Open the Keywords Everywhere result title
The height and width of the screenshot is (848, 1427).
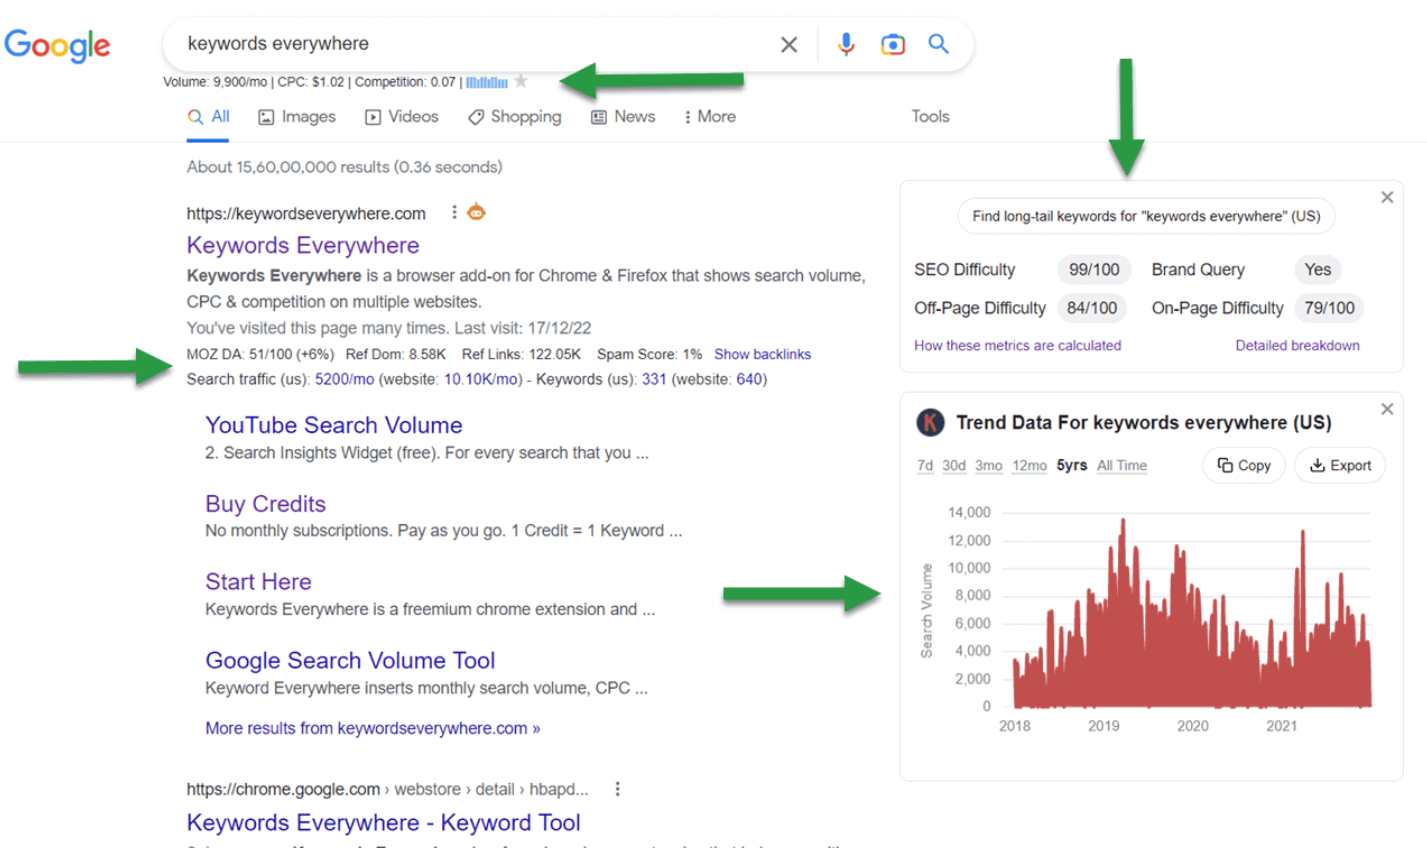(303, 245)
